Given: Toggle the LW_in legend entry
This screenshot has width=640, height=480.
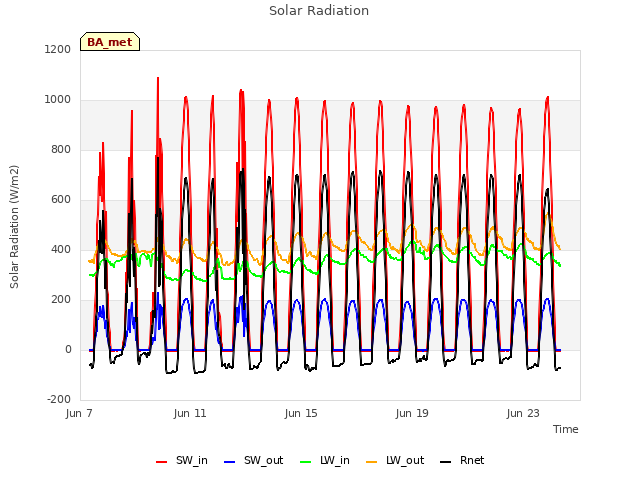Looking at the screenshot, I should tap(325, 460).
